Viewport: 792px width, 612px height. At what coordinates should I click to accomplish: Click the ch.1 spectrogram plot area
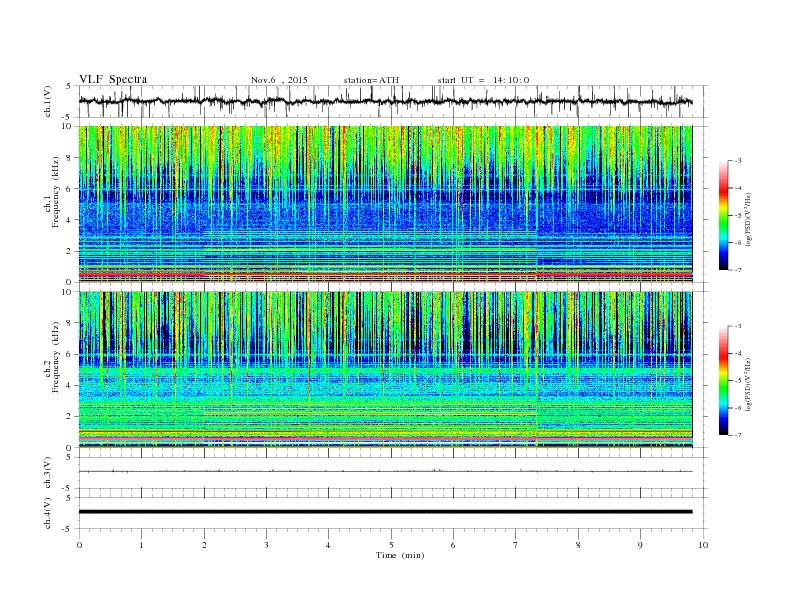click(x=385, y=204)
